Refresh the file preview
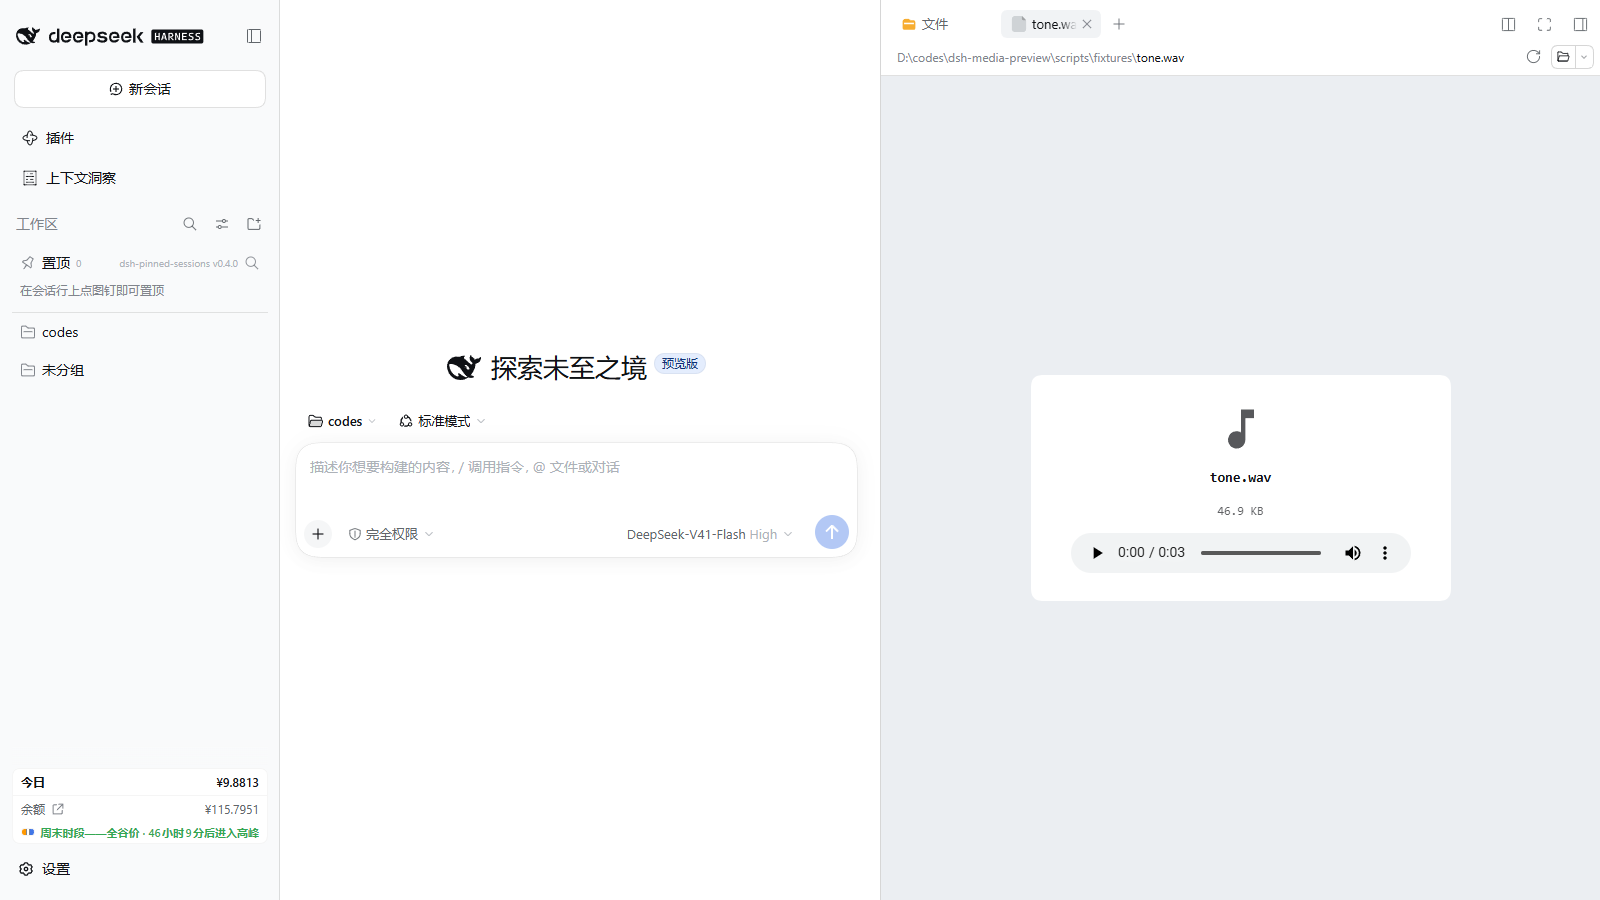This screenshot has height=900, width=1600. [x=1533, y=57]
